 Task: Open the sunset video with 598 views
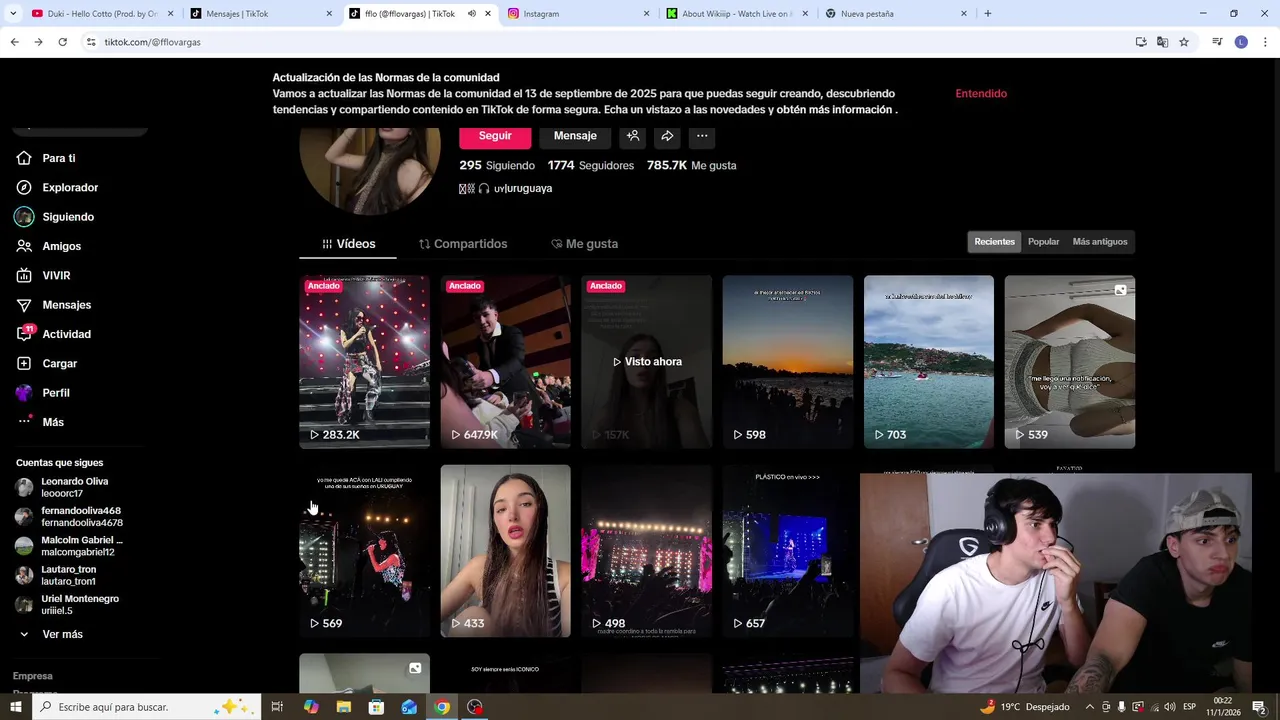[x=787, y=362]
